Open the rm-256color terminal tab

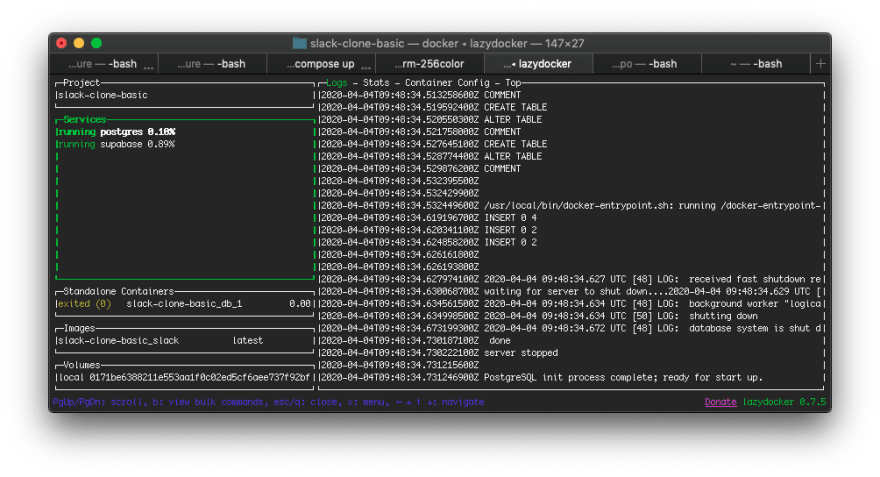pos(430,64)
